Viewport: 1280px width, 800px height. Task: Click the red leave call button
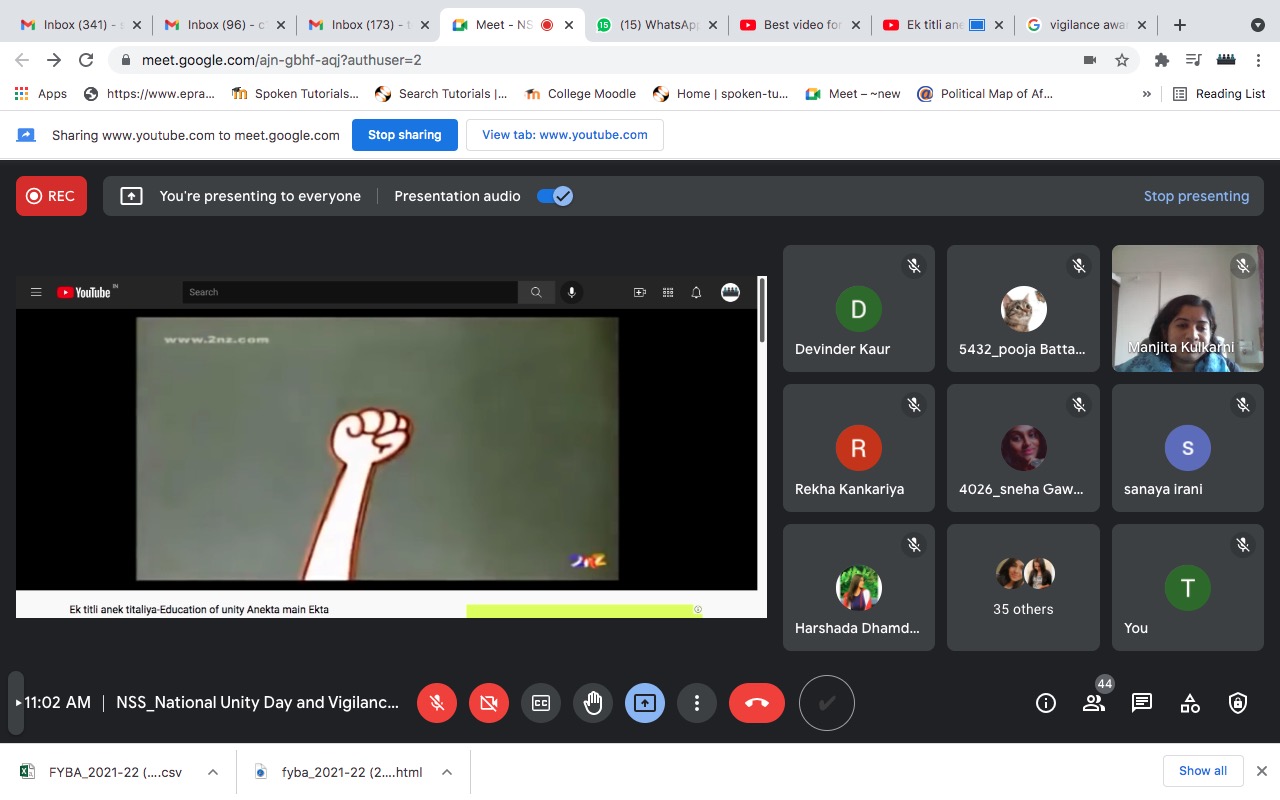(757, 703)
